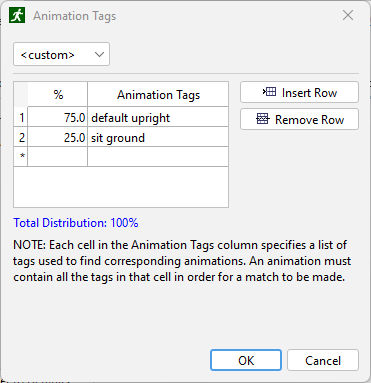Select the 75.0 percent cell

[x=57, y=117]
